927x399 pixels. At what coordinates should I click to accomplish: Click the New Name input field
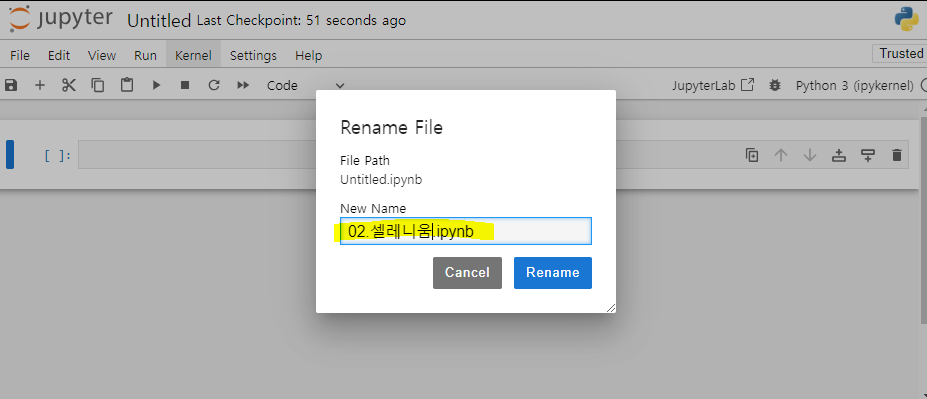tap(466, 231)
